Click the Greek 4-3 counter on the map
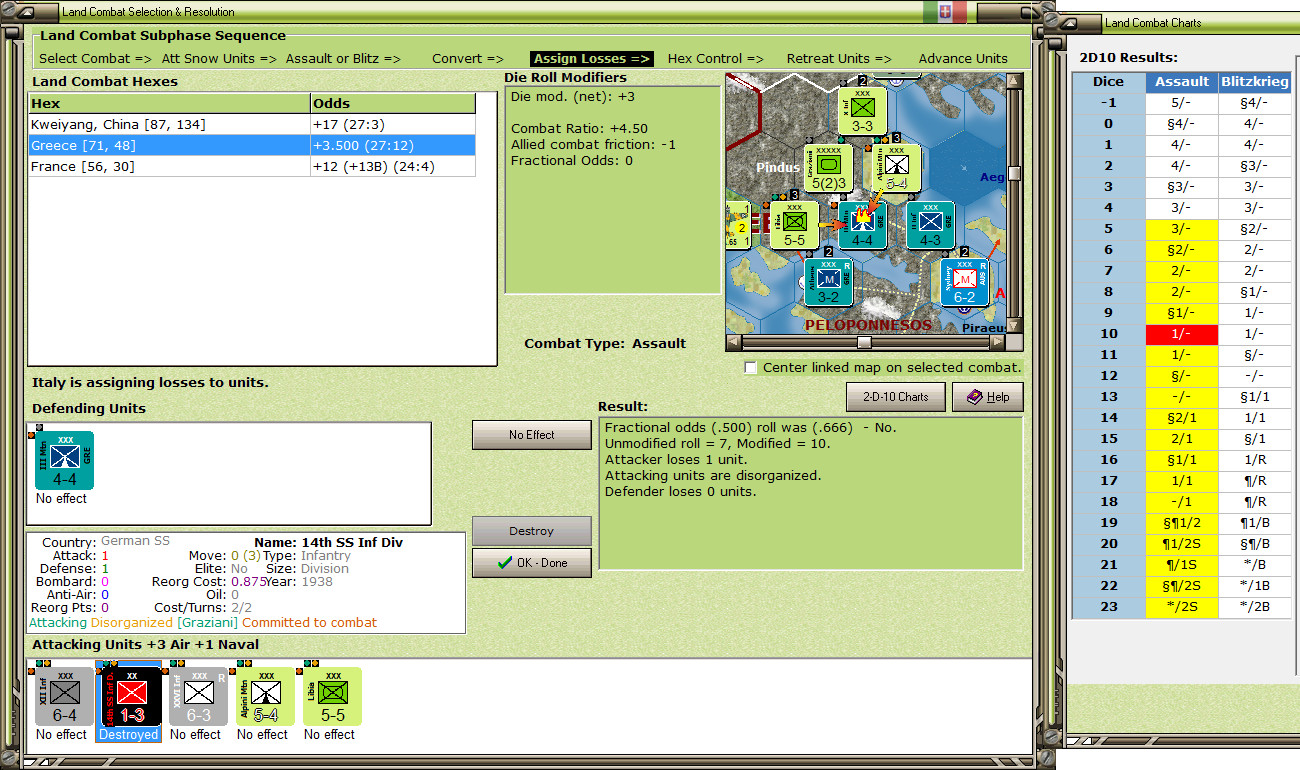This screenshot has width=1300, height=770. [x=930, y=226]
